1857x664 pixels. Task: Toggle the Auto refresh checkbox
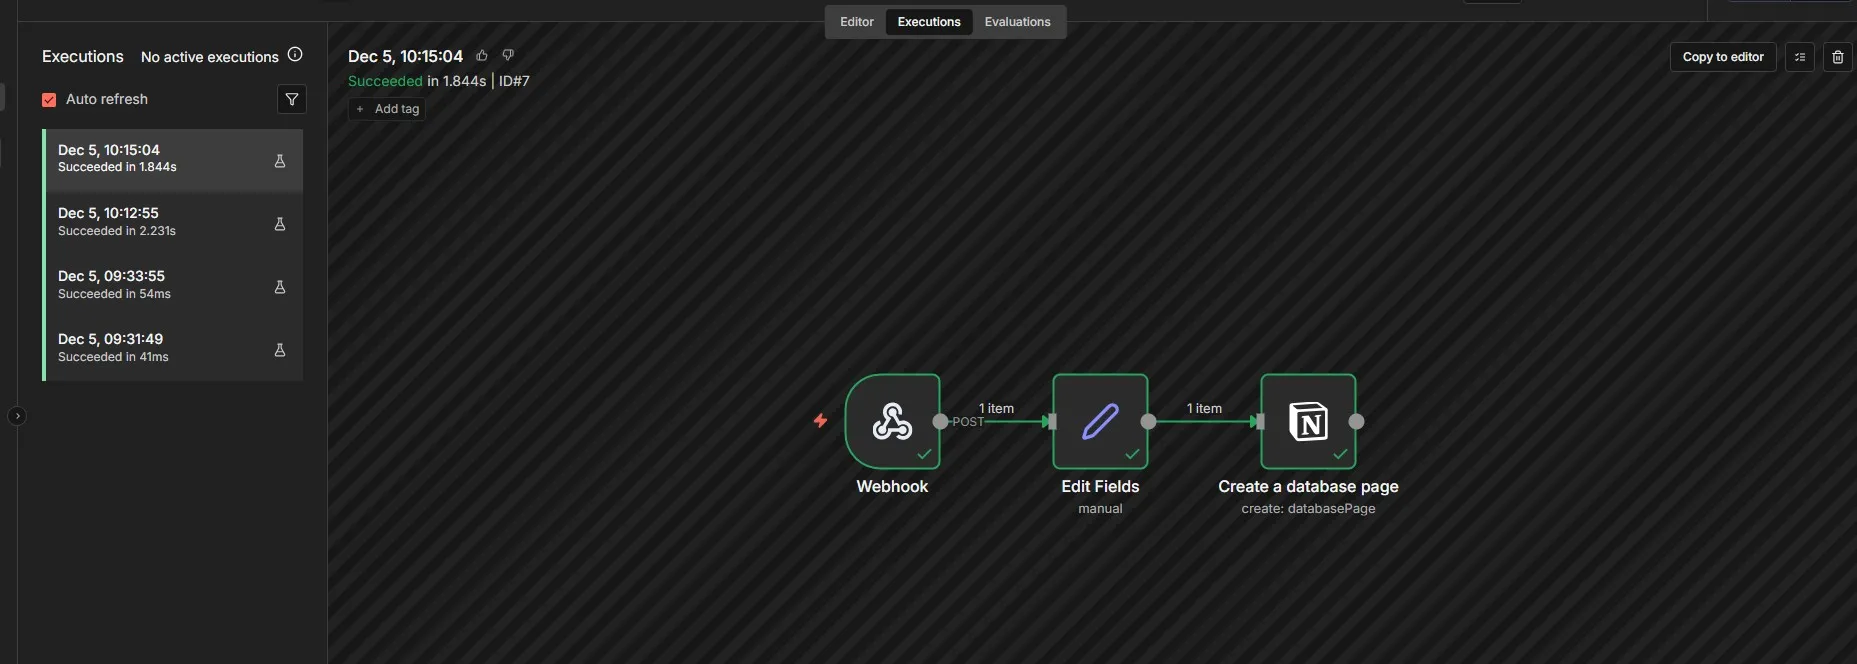pyautogui.click(x=49, y=100)
